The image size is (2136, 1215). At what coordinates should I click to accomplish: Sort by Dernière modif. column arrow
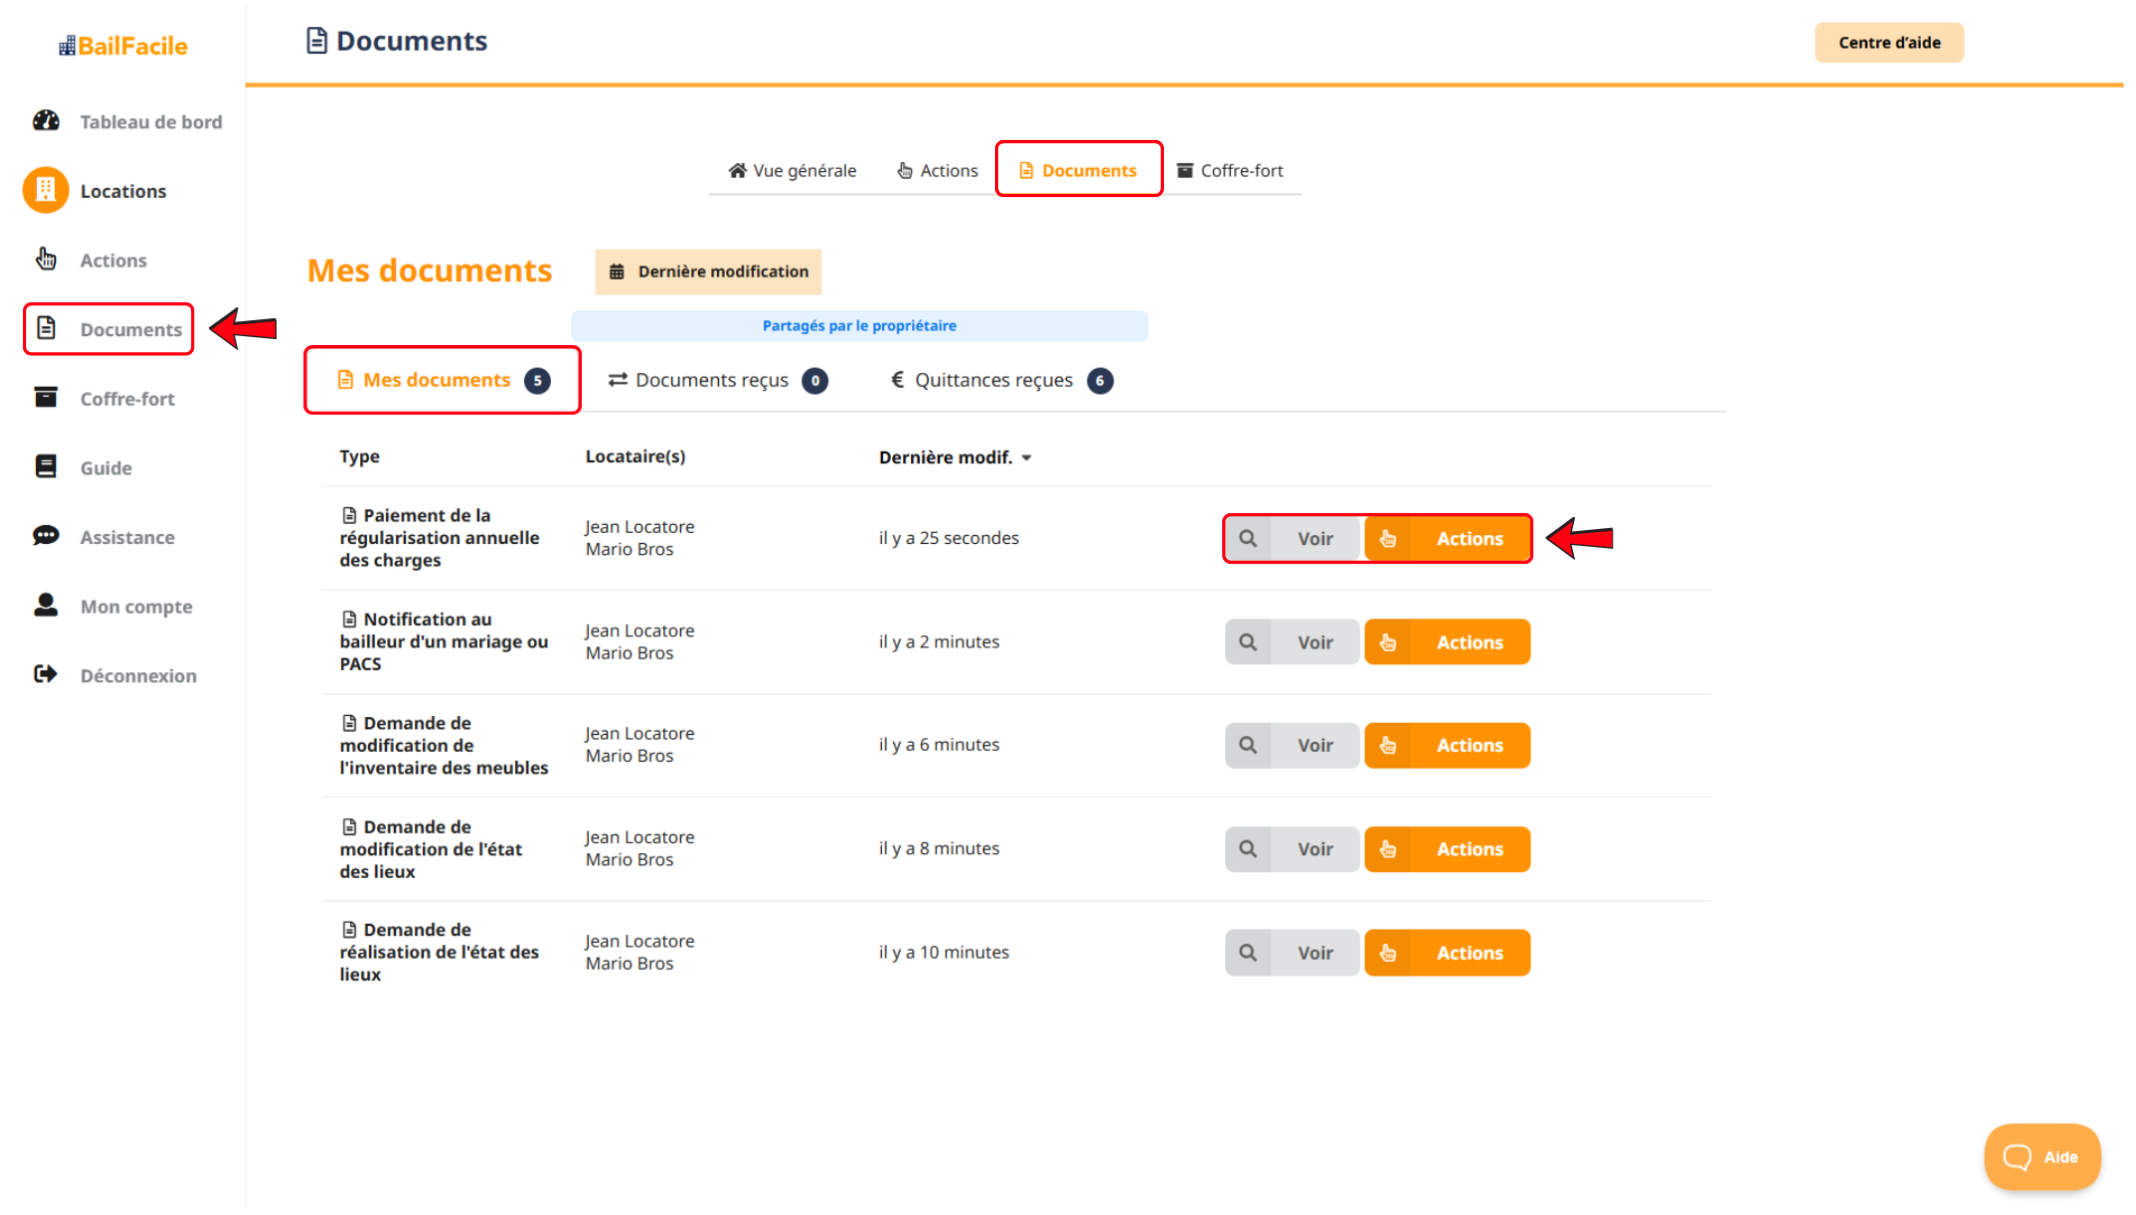(1027, 458)
